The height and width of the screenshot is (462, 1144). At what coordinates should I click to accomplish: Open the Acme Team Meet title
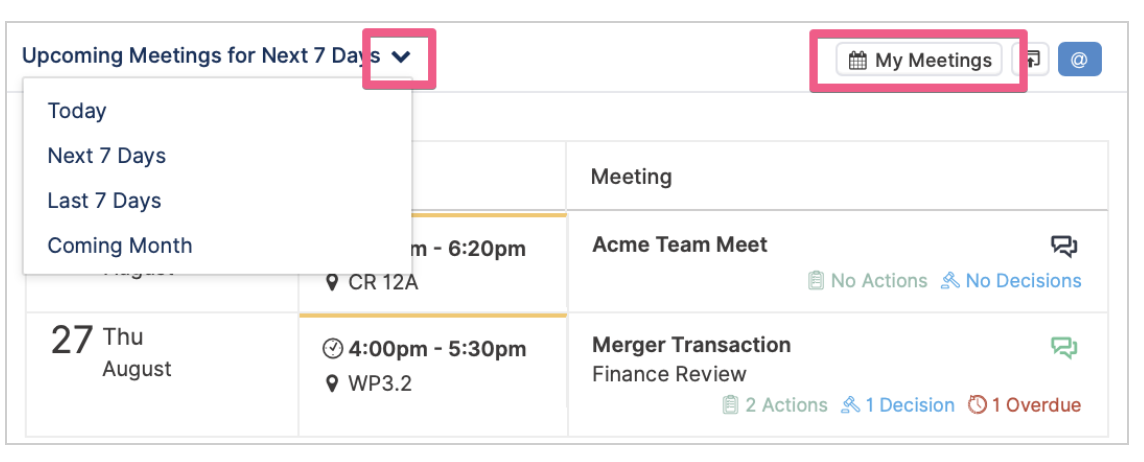point(679,245)
